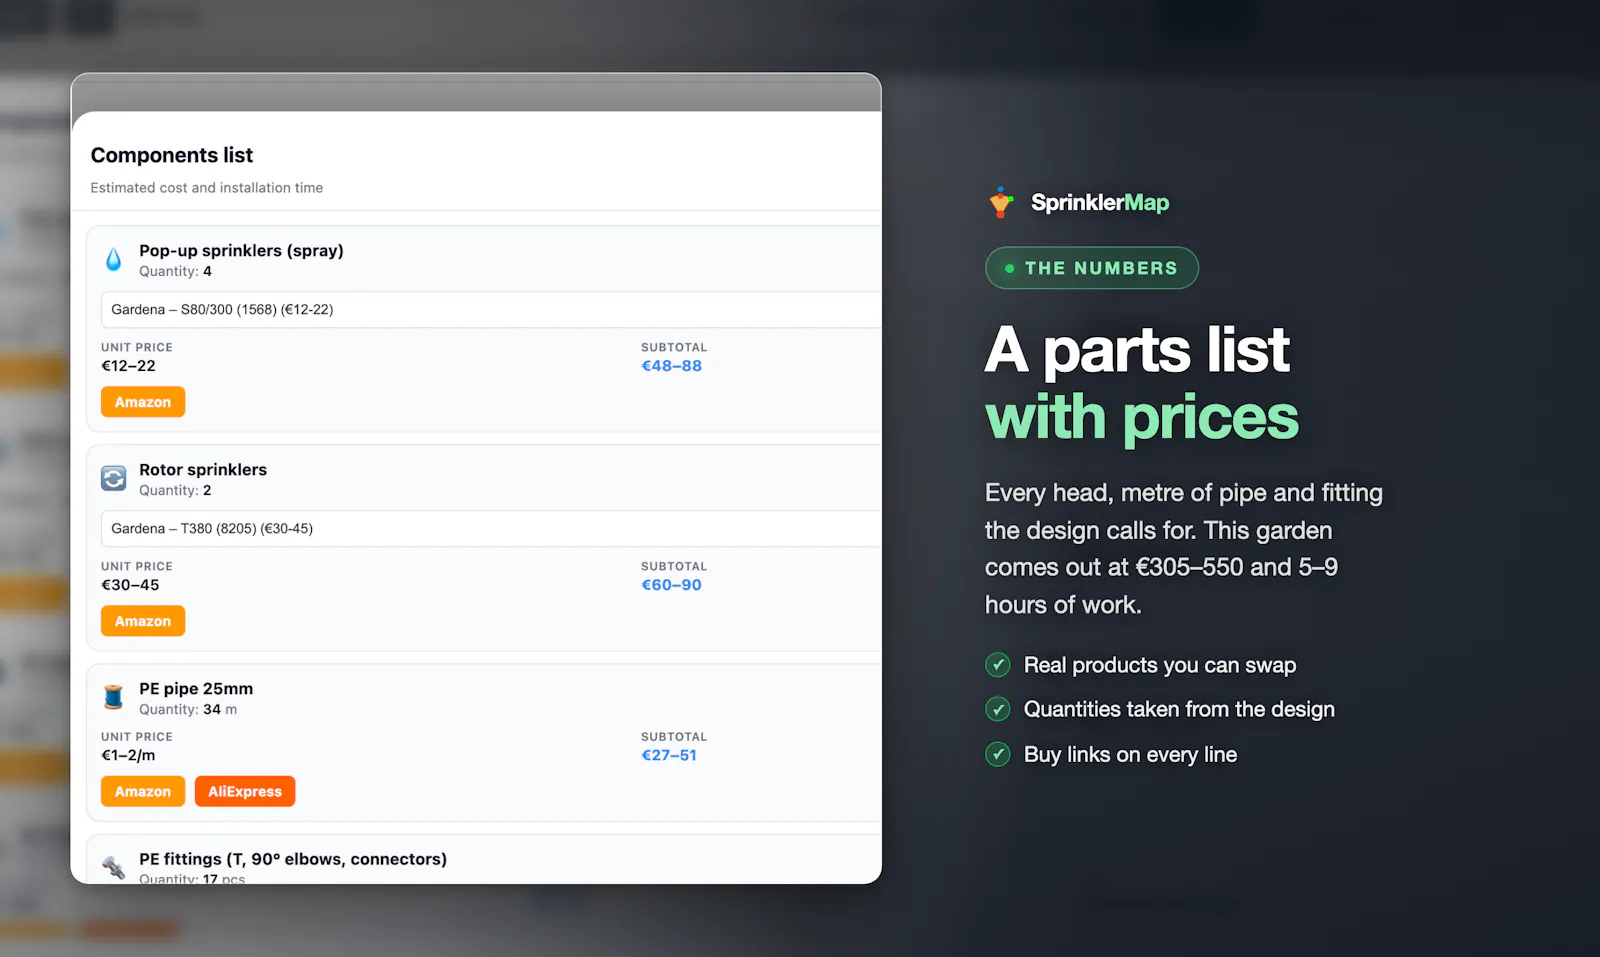This screenshot has height=957, width=1600.
Task: Click the SprinklerMap logo icon
Action: [x=1001, y=202]
